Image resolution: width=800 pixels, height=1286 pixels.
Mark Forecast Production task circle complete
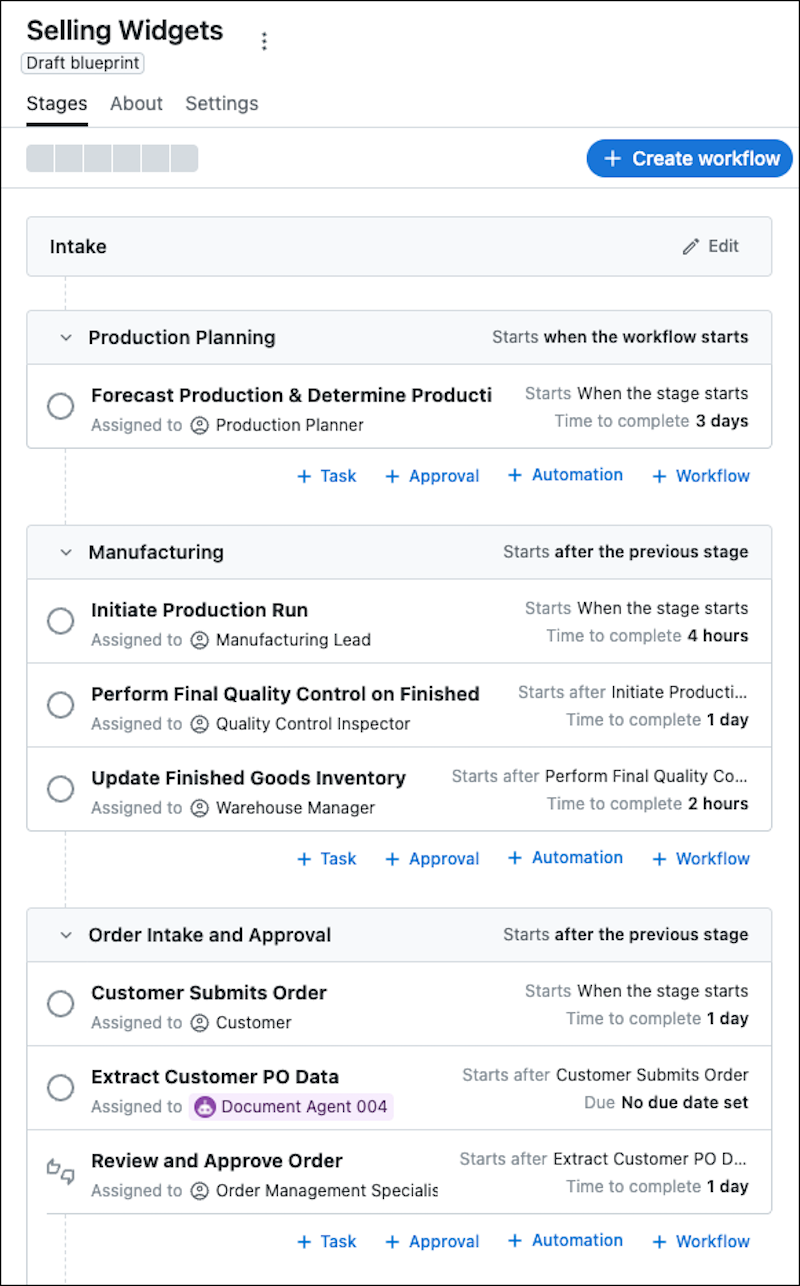(61, 406)
